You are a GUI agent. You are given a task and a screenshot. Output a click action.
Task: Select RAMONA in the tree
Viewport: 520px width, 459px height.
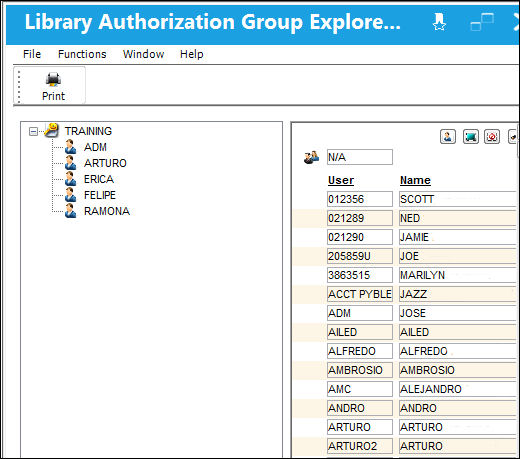tap(107, 211)
